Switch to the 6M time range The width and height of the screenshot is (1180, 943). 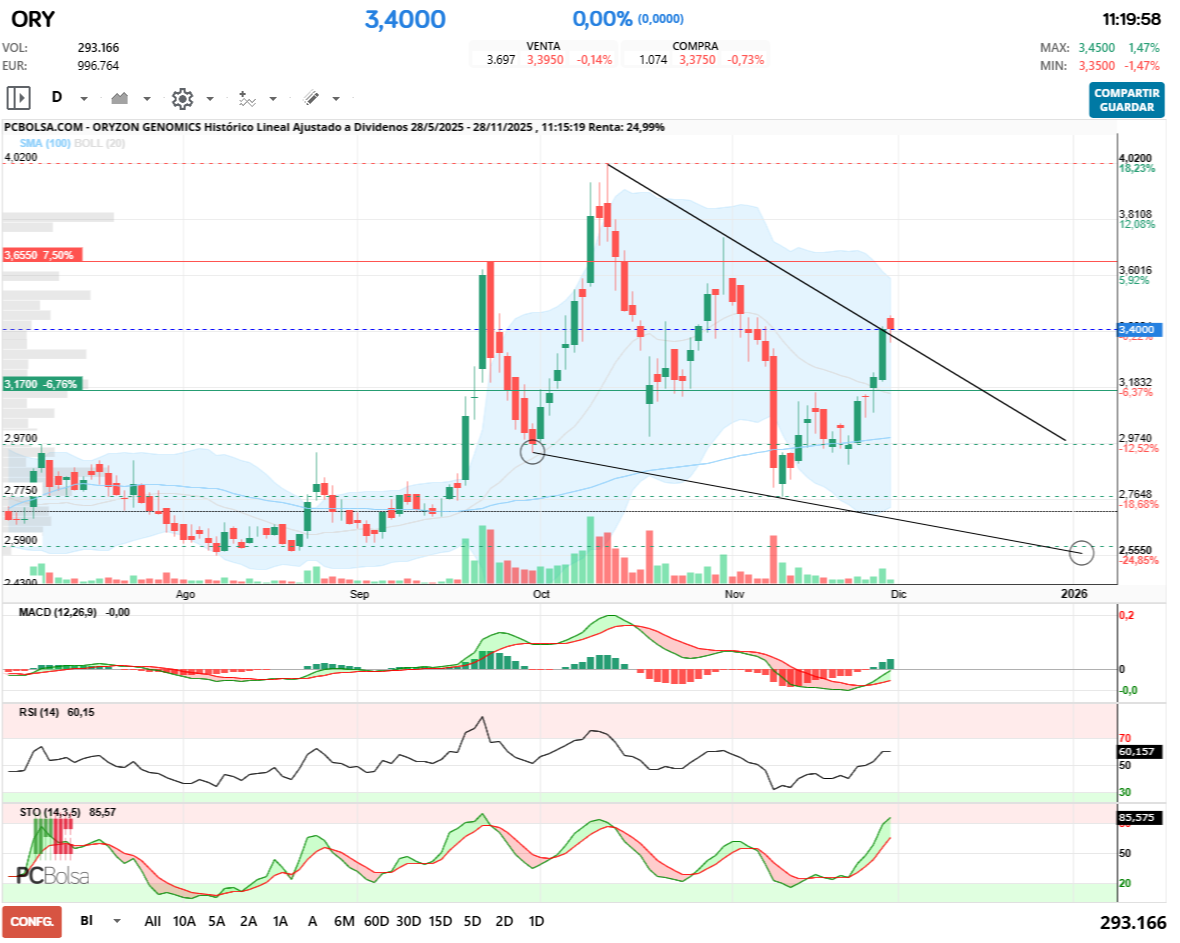click(x=342, y=921)
